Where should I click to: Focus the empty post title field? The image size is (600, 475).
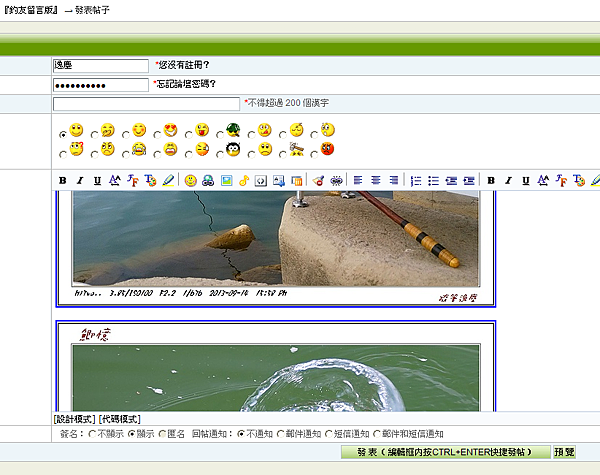click(x=146, y=104)
